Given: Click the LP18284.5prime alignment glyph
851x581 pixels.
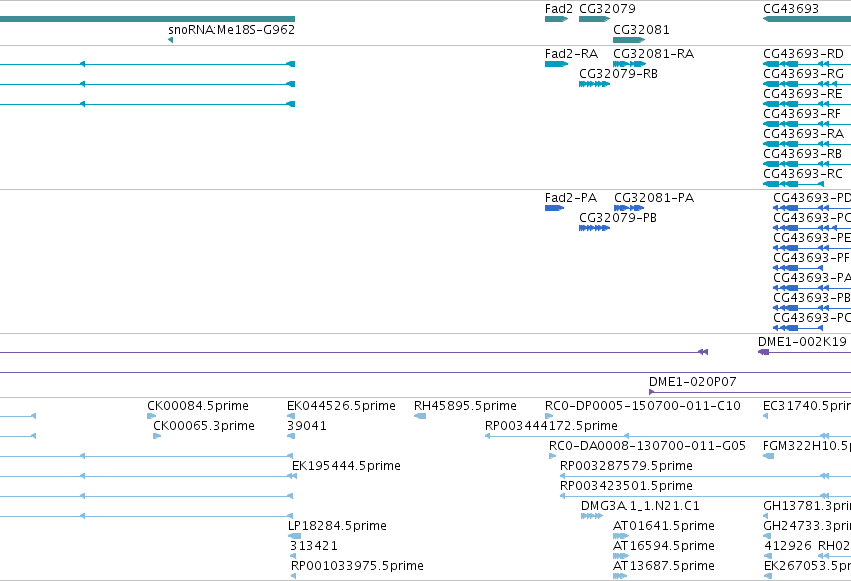Looking at the screenshot, I should (294, 537).
